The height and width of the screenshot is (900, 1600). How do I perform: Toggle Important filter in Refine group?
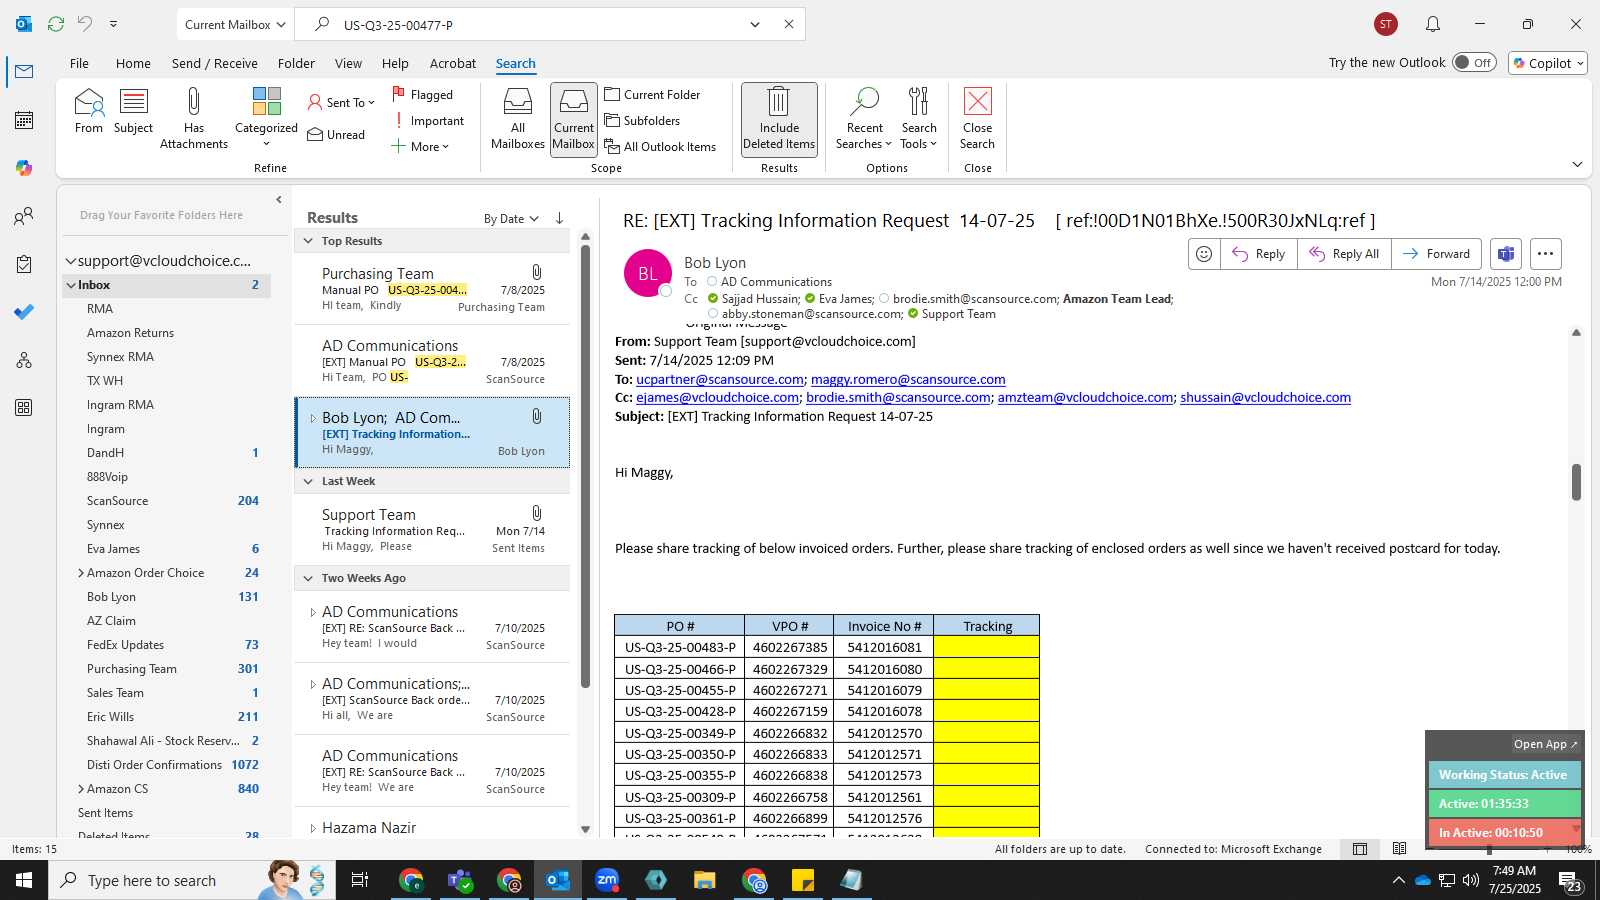tap(428, 121)
